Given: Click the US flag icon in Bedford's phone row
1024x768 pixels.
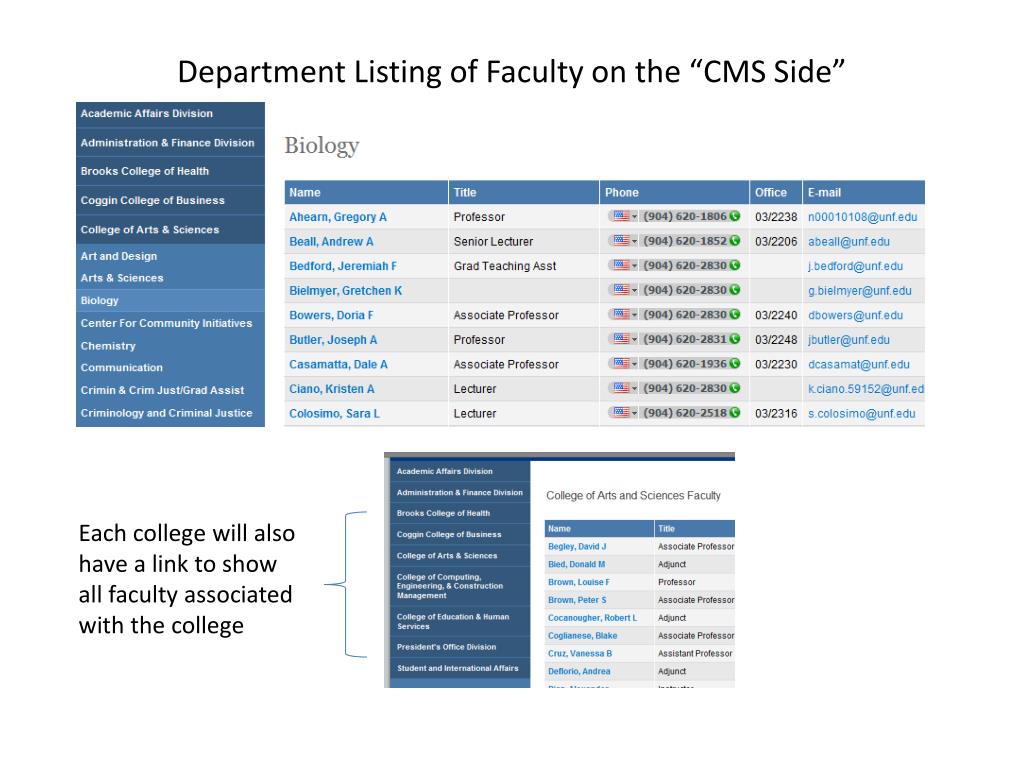Looking at the screenshot, I should click(622, 265).
